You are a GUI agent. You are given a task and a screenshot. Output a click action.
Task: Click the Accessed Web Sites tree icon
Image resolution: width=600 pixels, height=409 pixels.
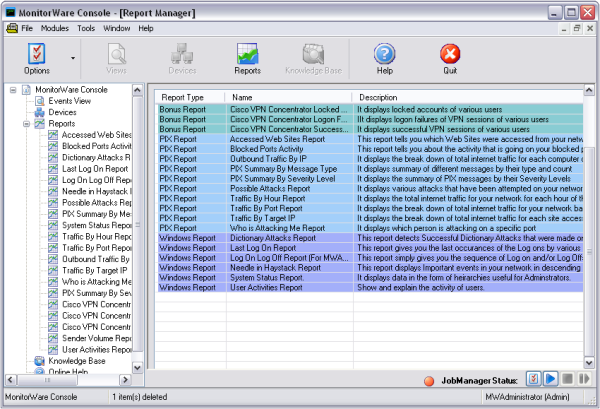tap(53, 135)
